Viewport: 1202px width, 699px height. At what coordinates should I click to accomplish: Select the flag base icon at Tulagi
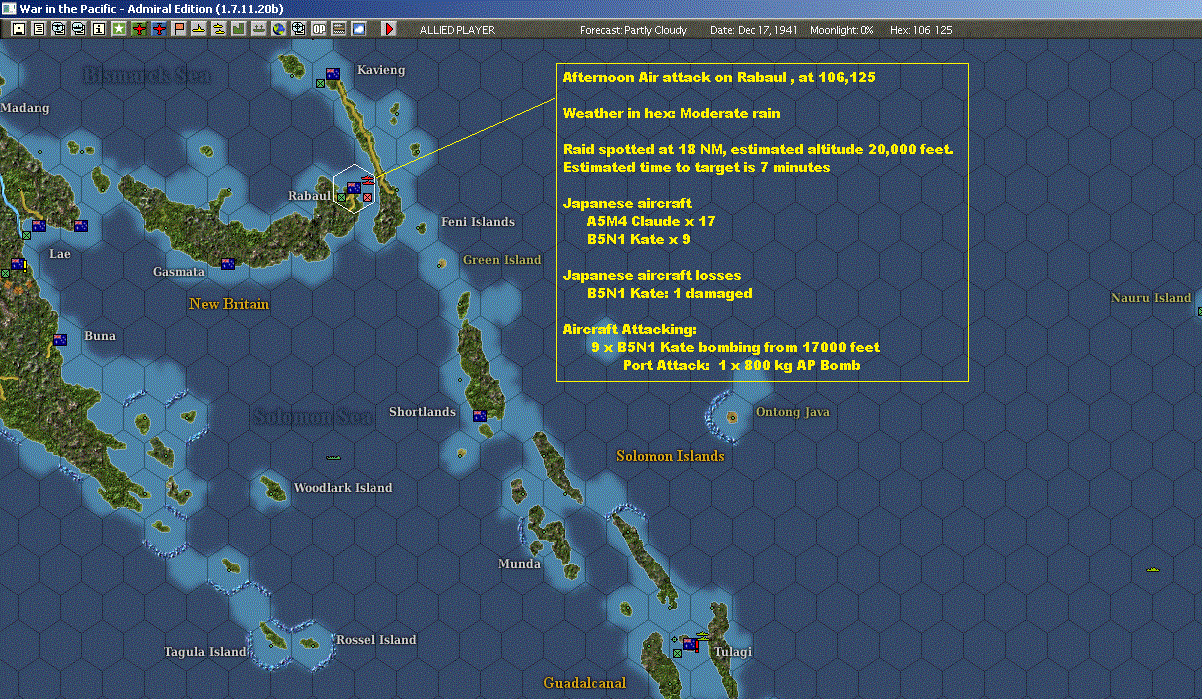click(690, 644)
